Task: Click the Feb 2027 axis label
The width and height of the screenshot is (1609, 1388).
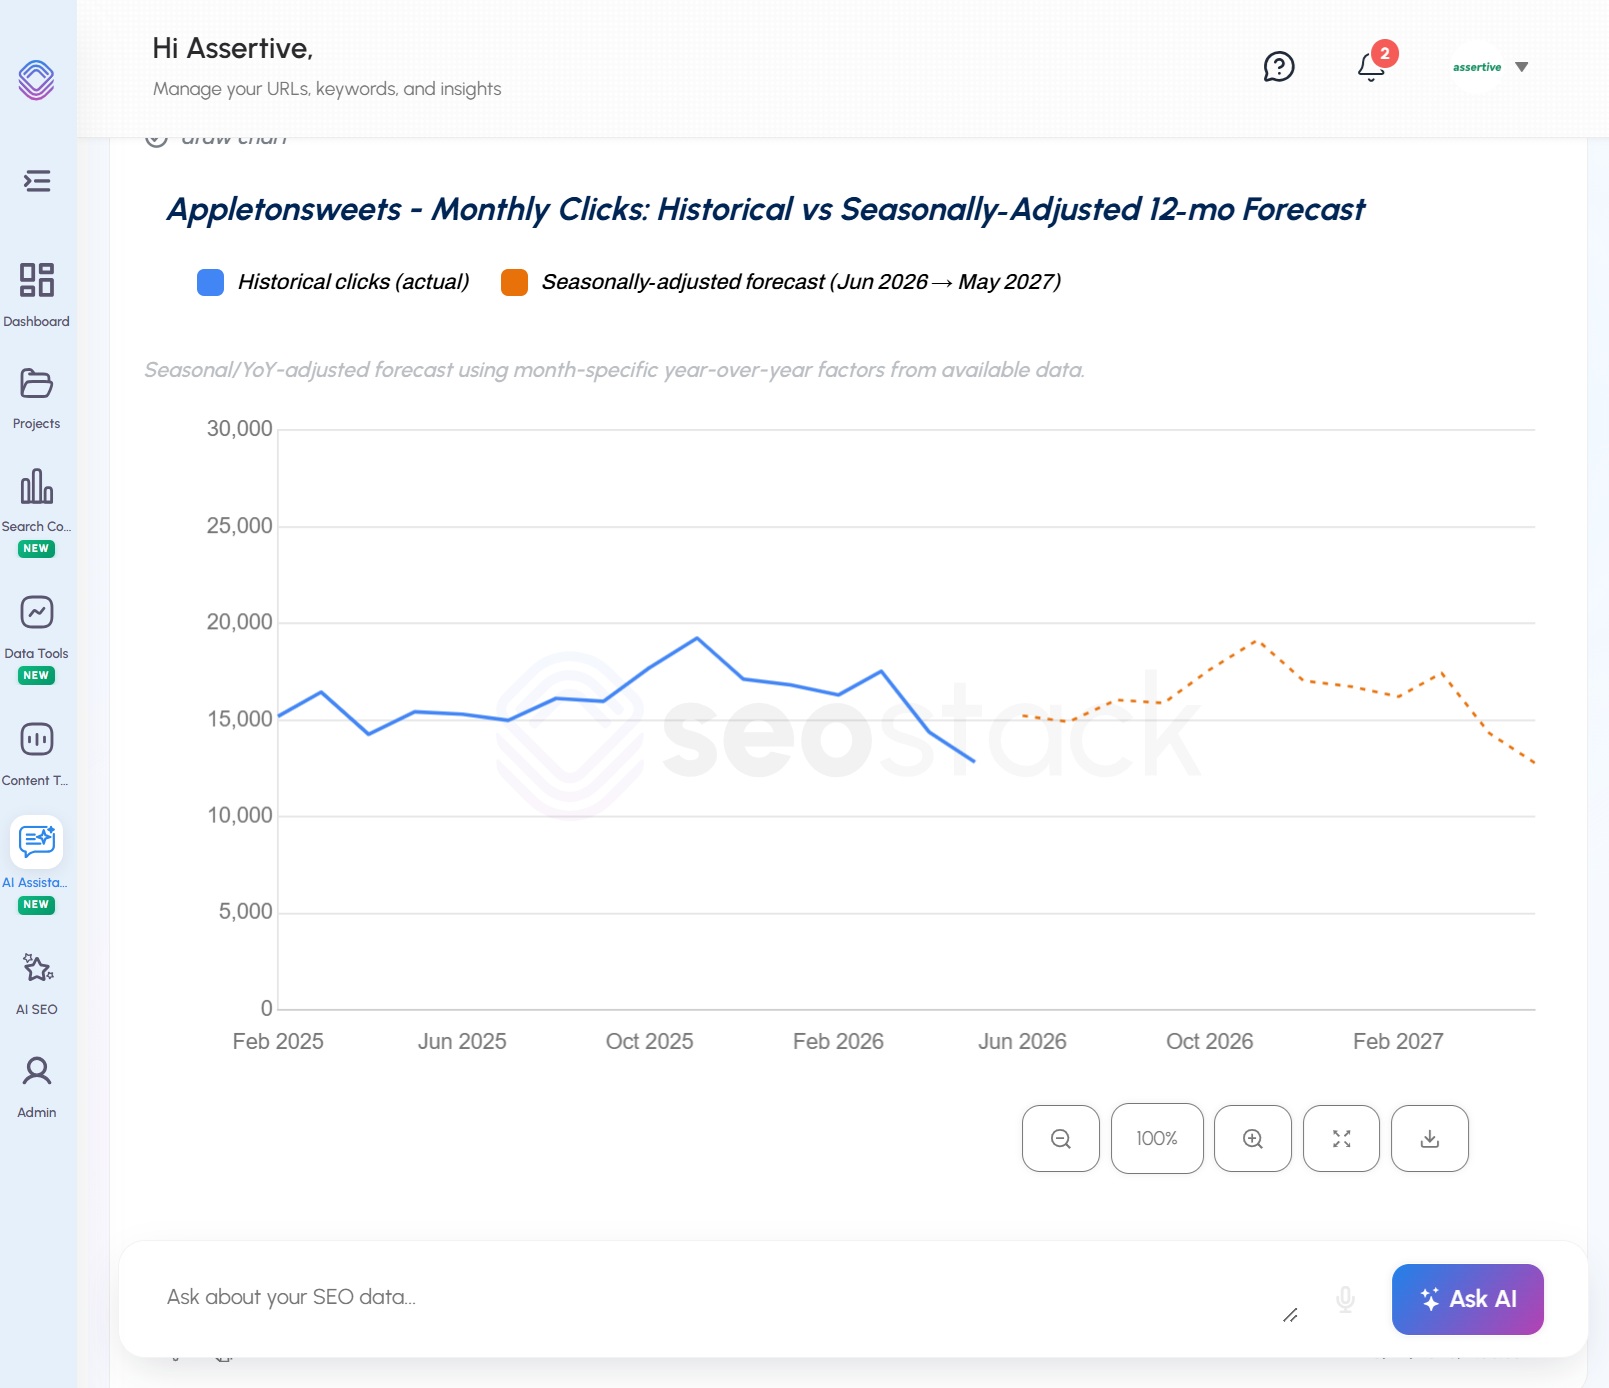Action: pyautogui.click(x=1398, y=1041)
